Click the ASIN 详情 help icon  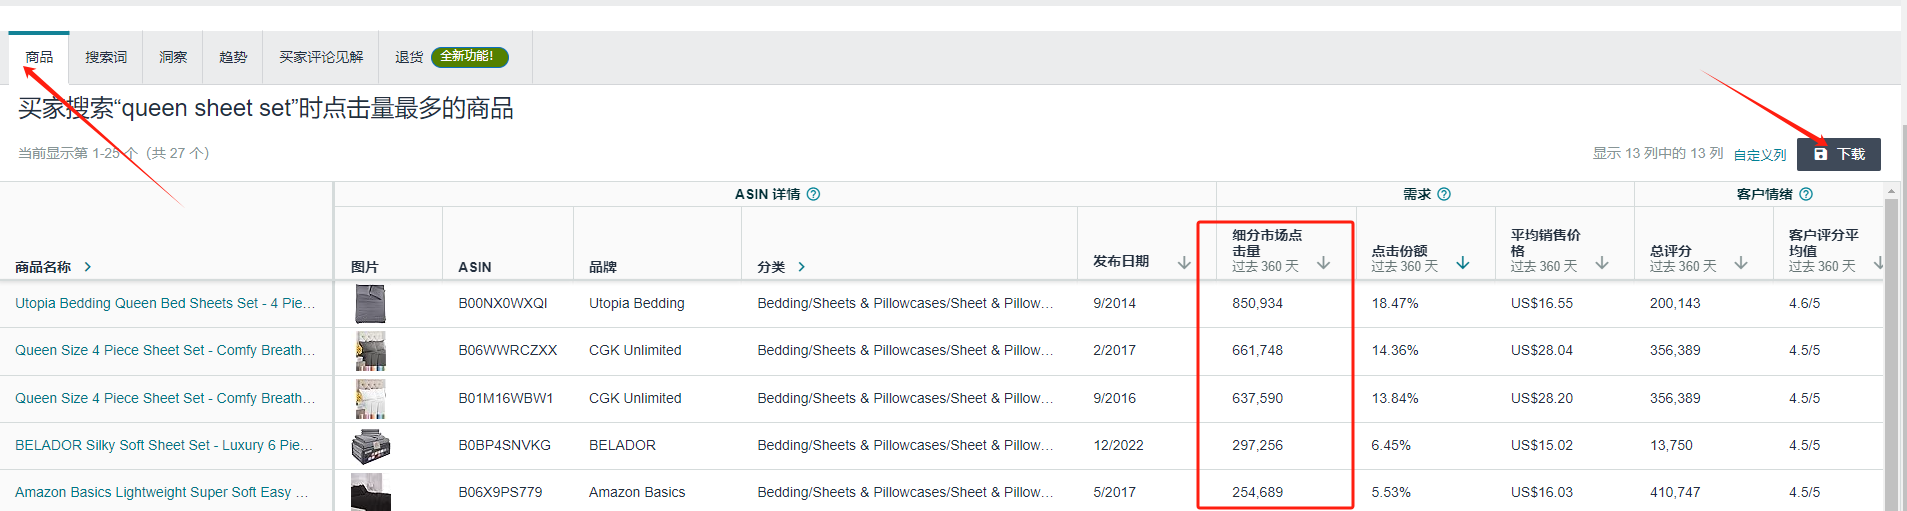click(x=813, y=194)
